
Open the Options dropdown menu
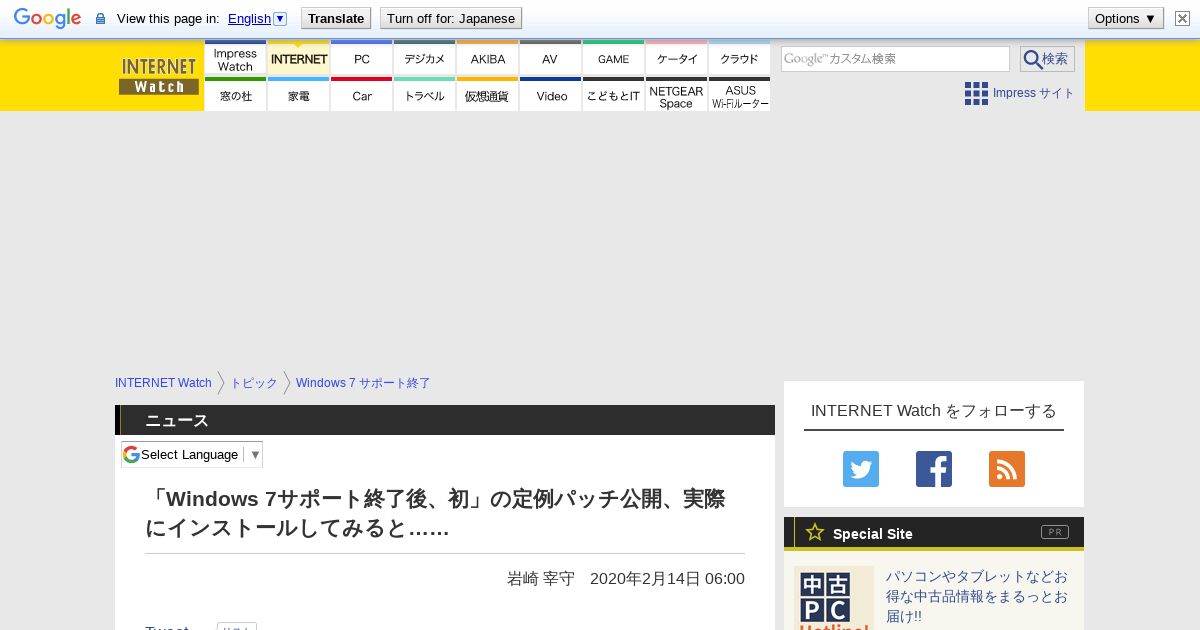[x=1126, y=18]
